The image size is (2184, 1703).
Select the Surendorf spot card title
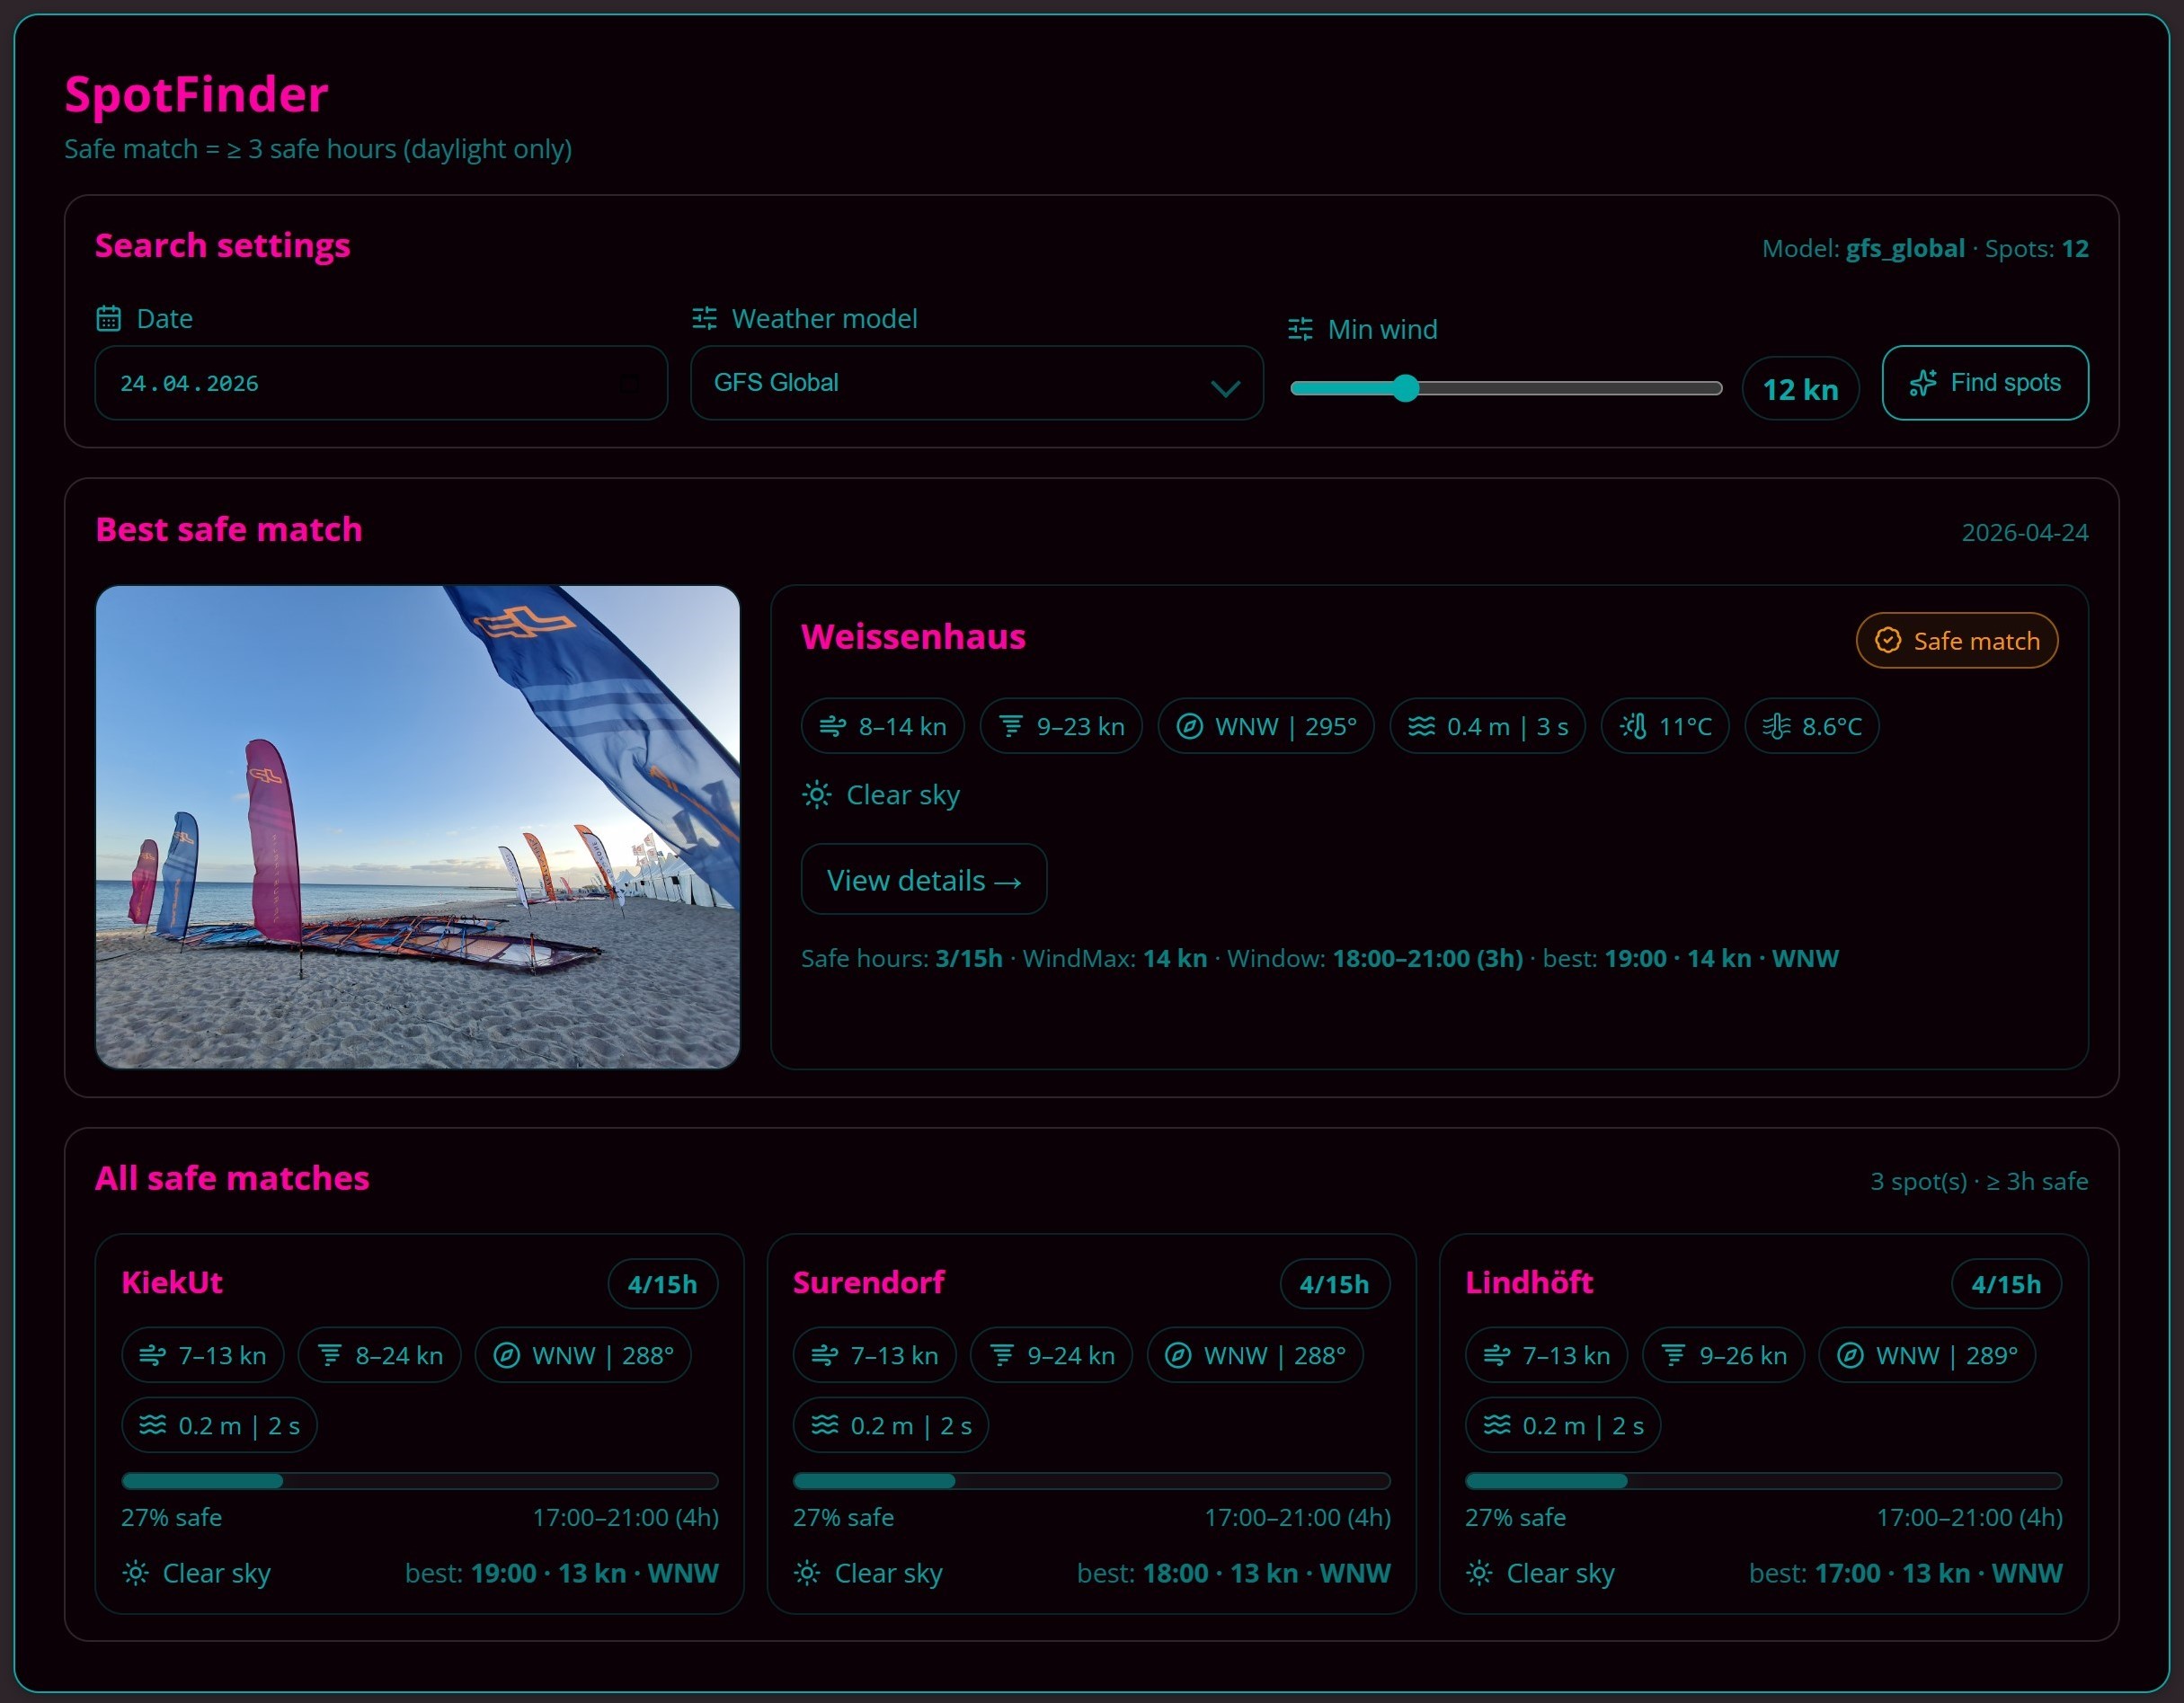[868, 1283]
